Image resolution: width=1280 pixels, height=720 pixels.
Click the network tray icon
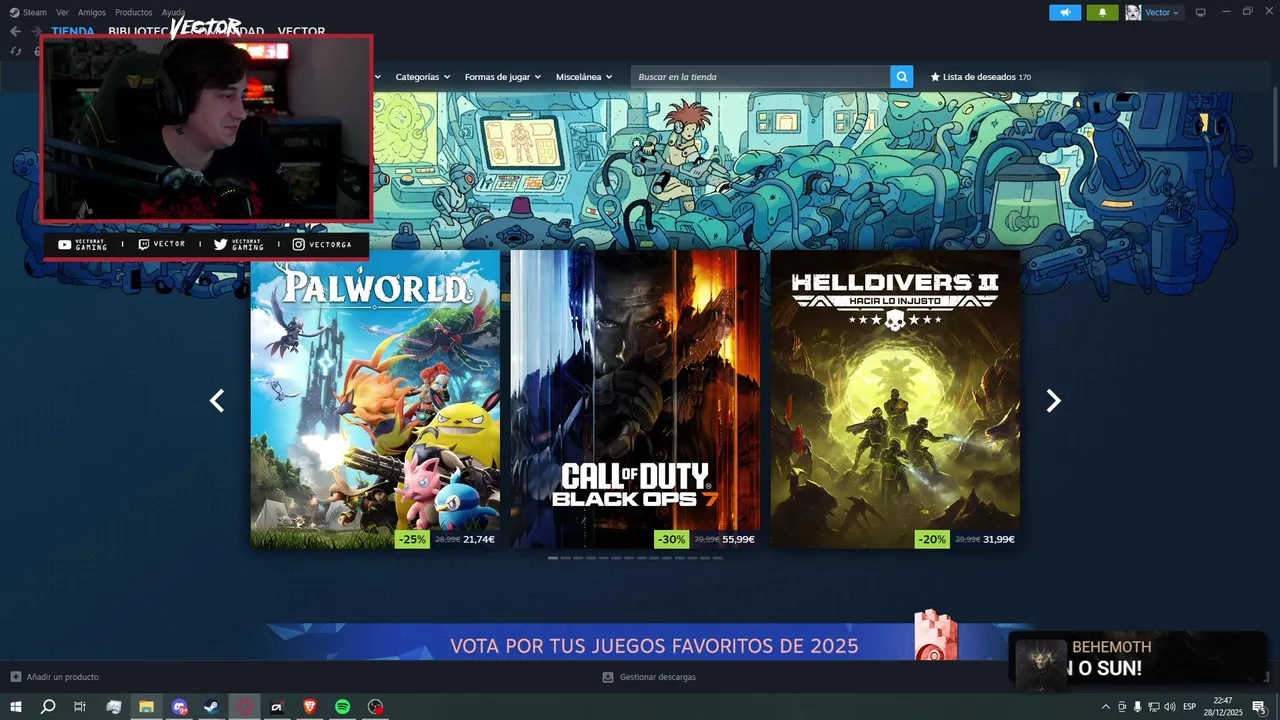pyautogui.click(x=1153, y=707)
